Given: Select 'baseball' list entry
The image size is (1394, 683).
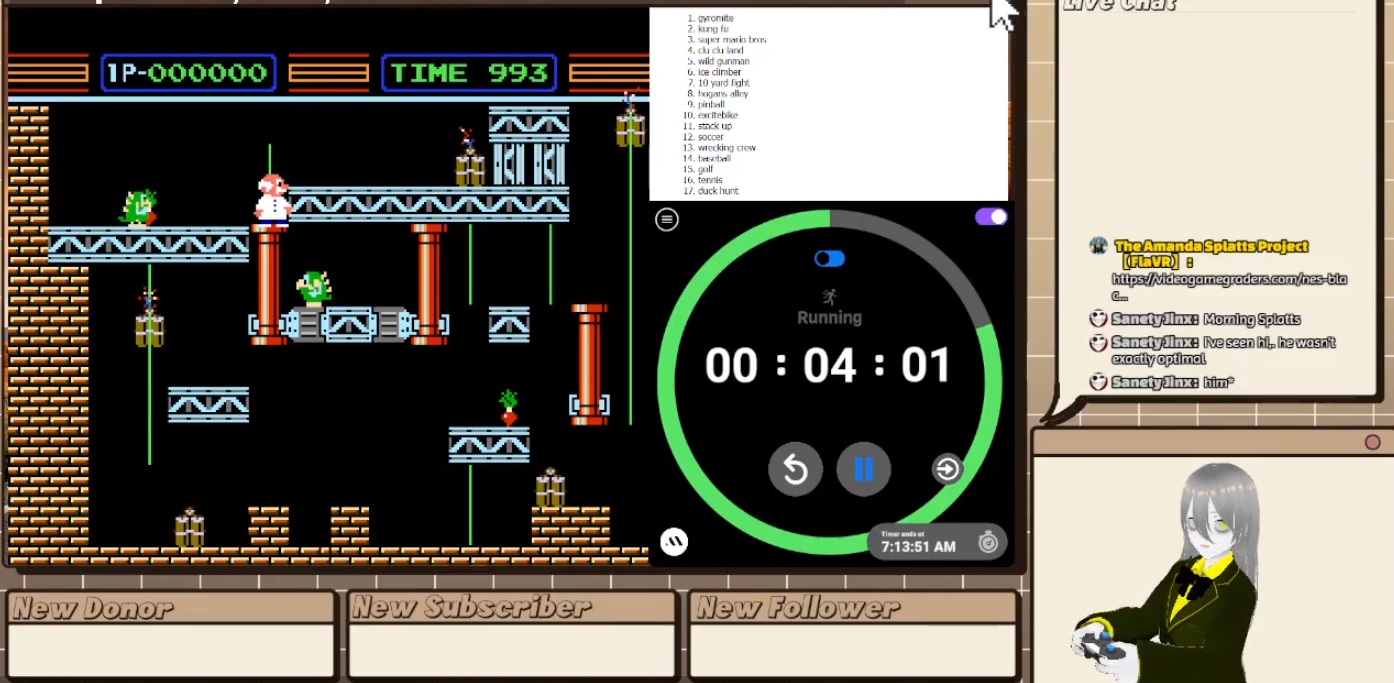Looking at the screenshot, I should pos(714,158).
